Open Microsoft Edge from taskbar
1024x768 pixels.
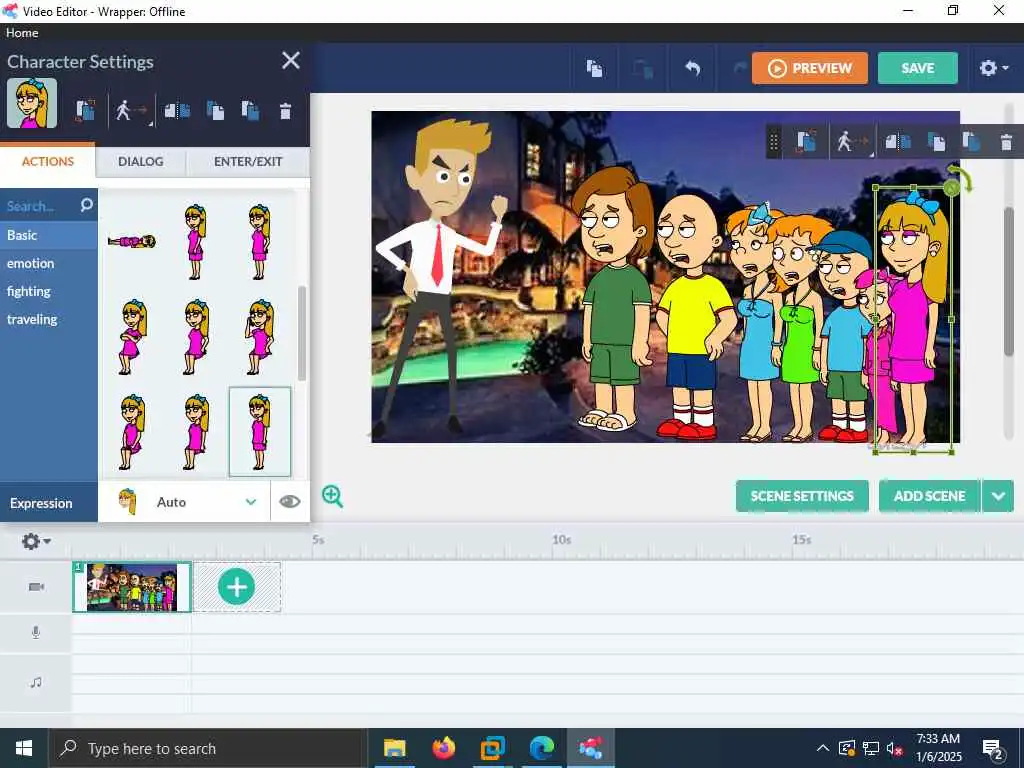pos(541,748)
